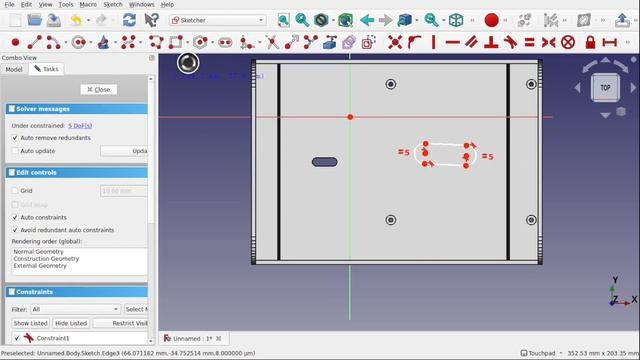Screen dimensions: 640x360
Task: Apply lock constraint with padlock icon
Action: pos(590,42)
